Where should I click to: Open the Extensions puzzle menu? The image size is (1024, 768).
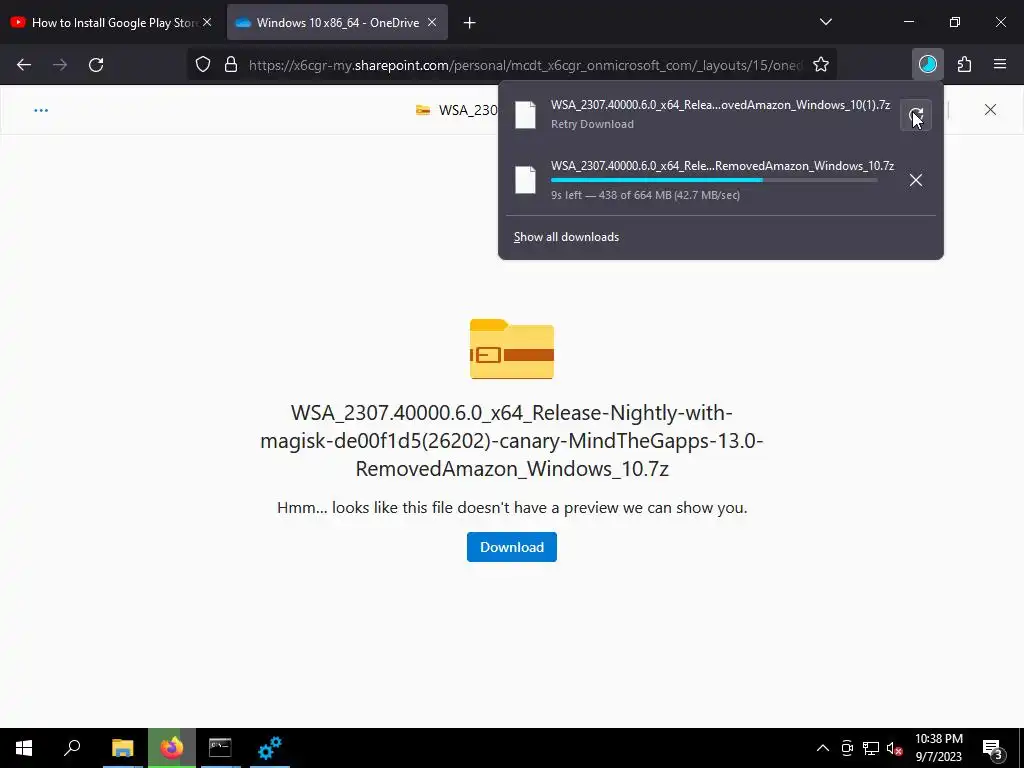tap(964, 65)
